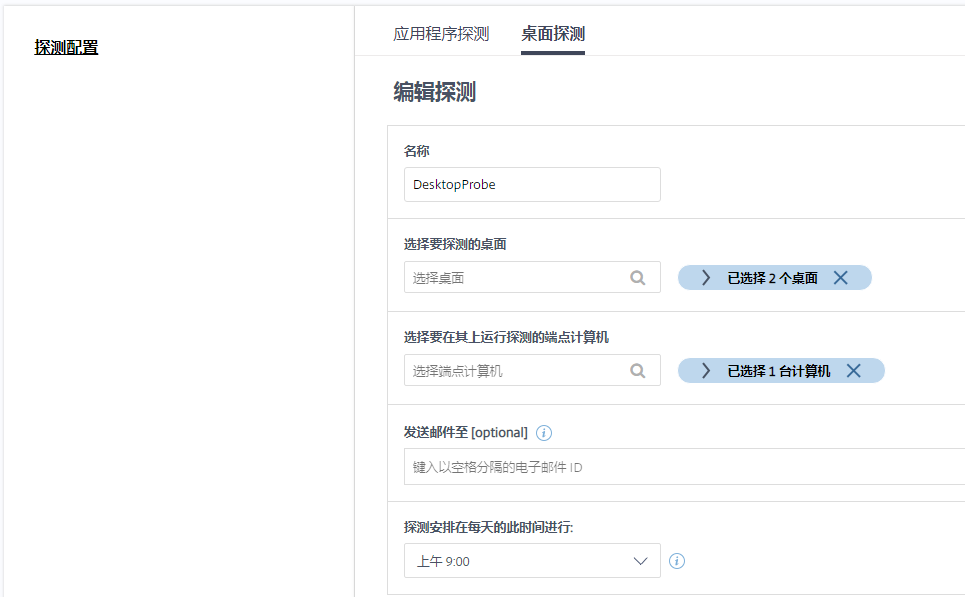965x597 pixels.
Task: Click the down arrow of the time selector
Action: point(642,561)
